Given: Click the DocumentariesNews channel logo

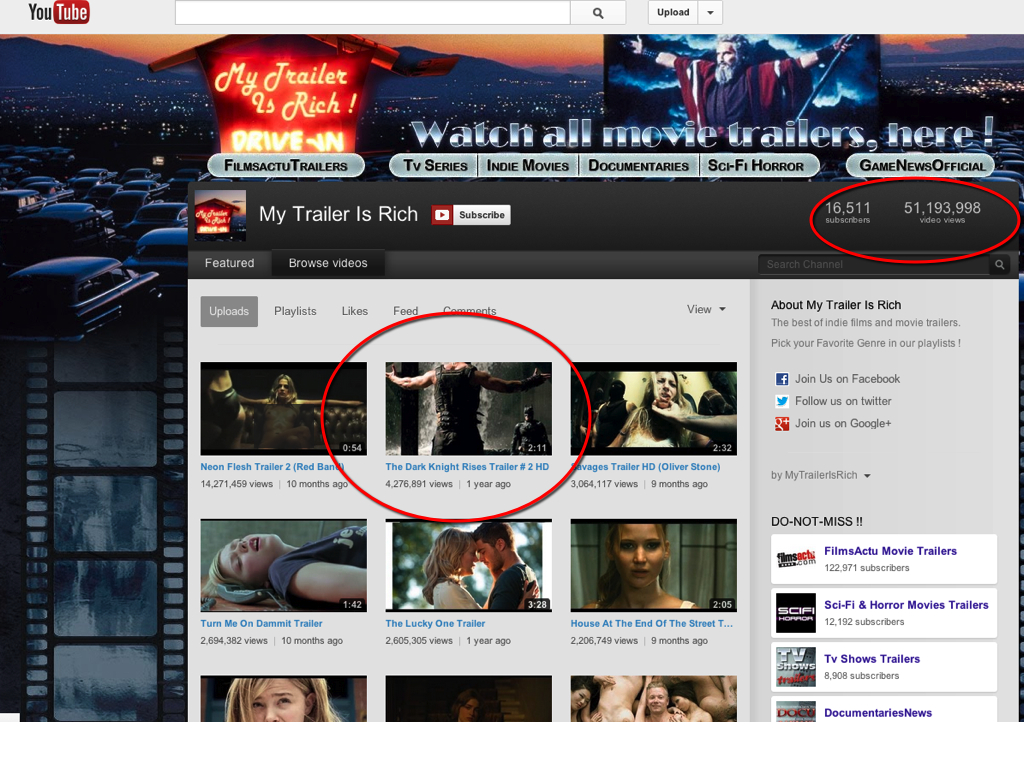Looking at the screenshot, I should tap(795, 711).
